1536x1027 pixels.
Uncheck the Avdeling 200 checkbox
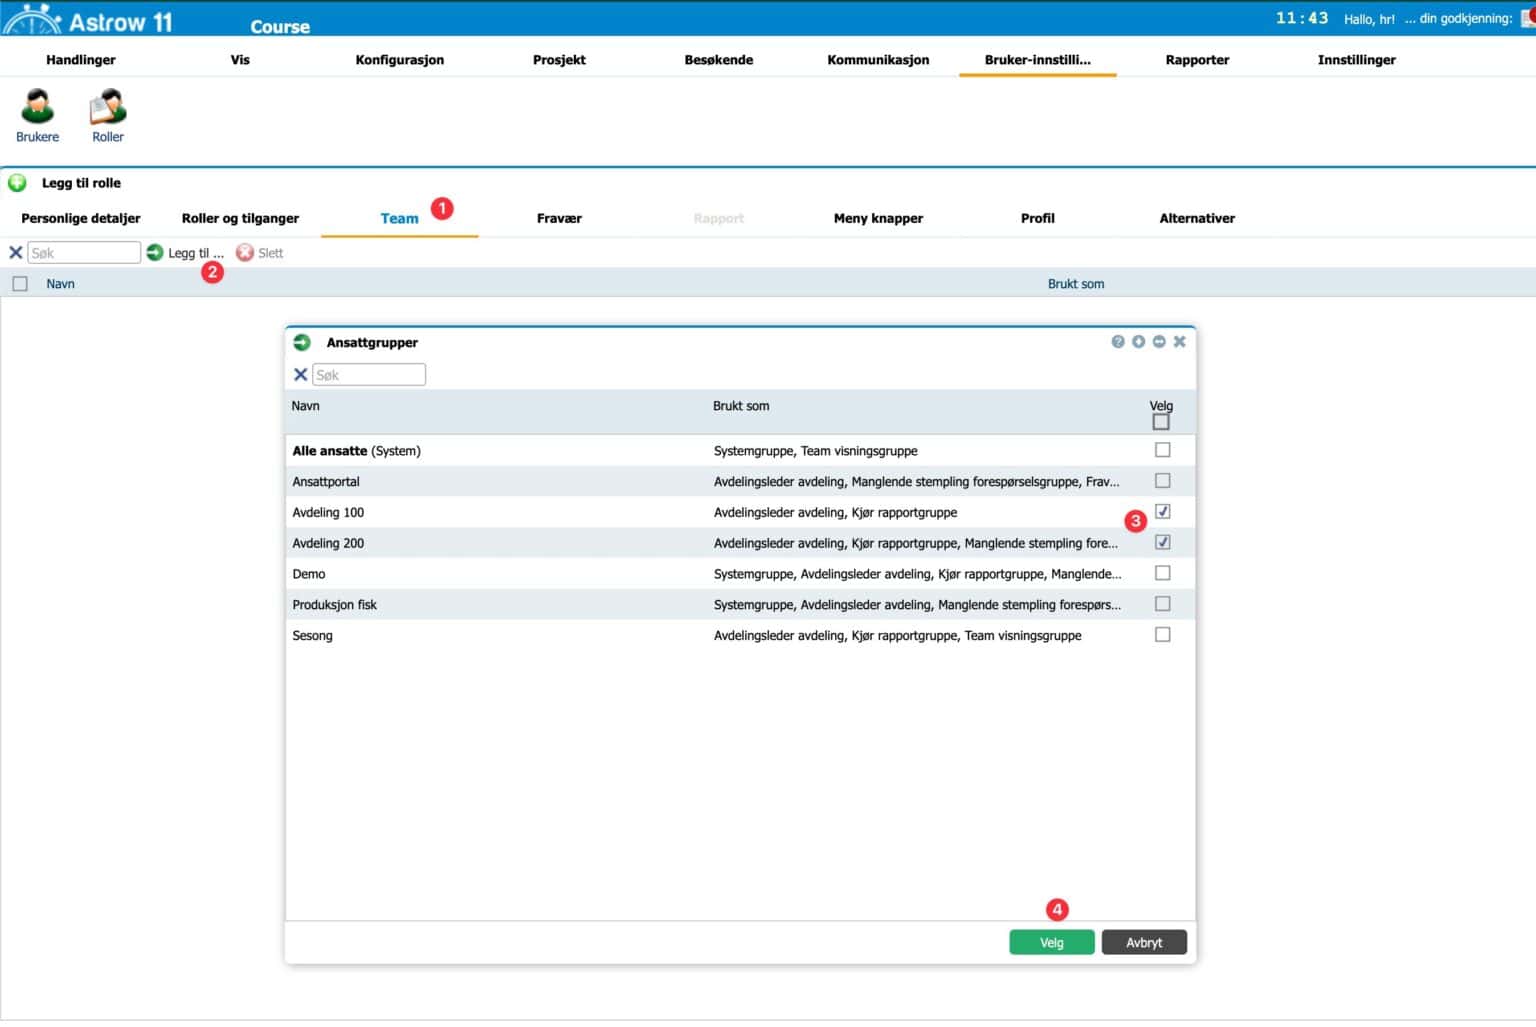click(1162, 542)
